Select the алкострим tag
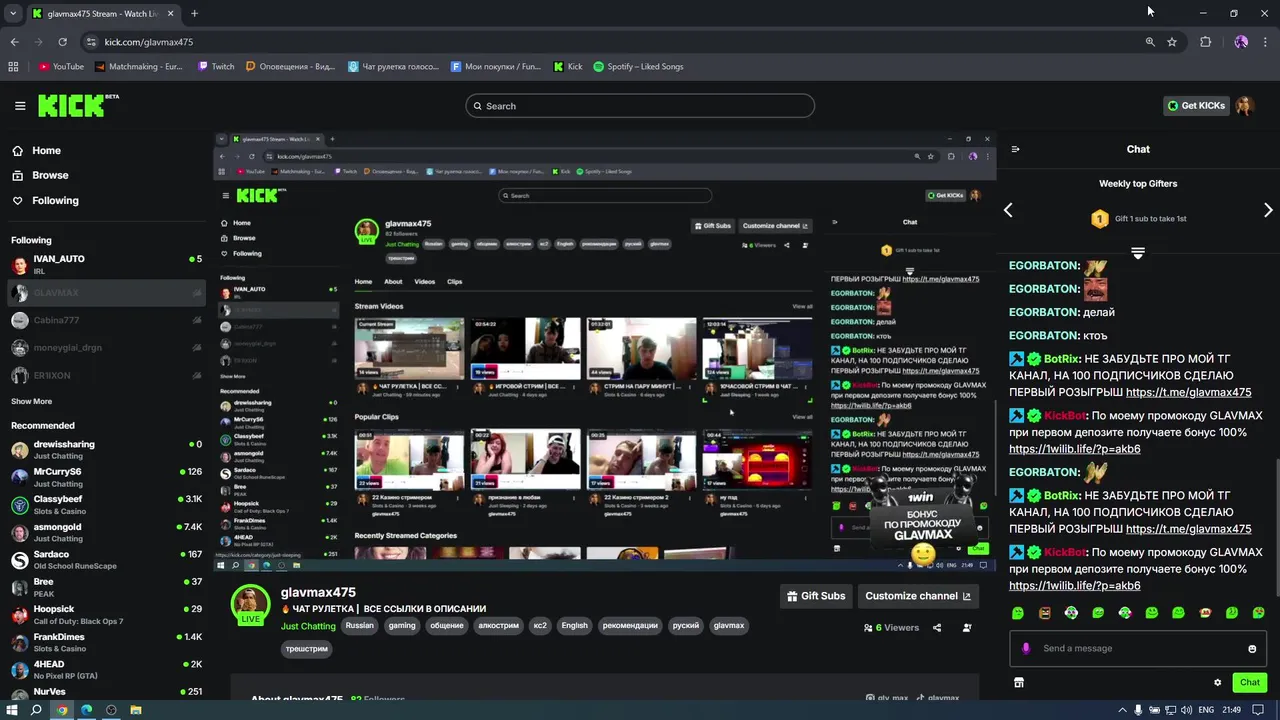1280x720 pixels. coord(499,626)
